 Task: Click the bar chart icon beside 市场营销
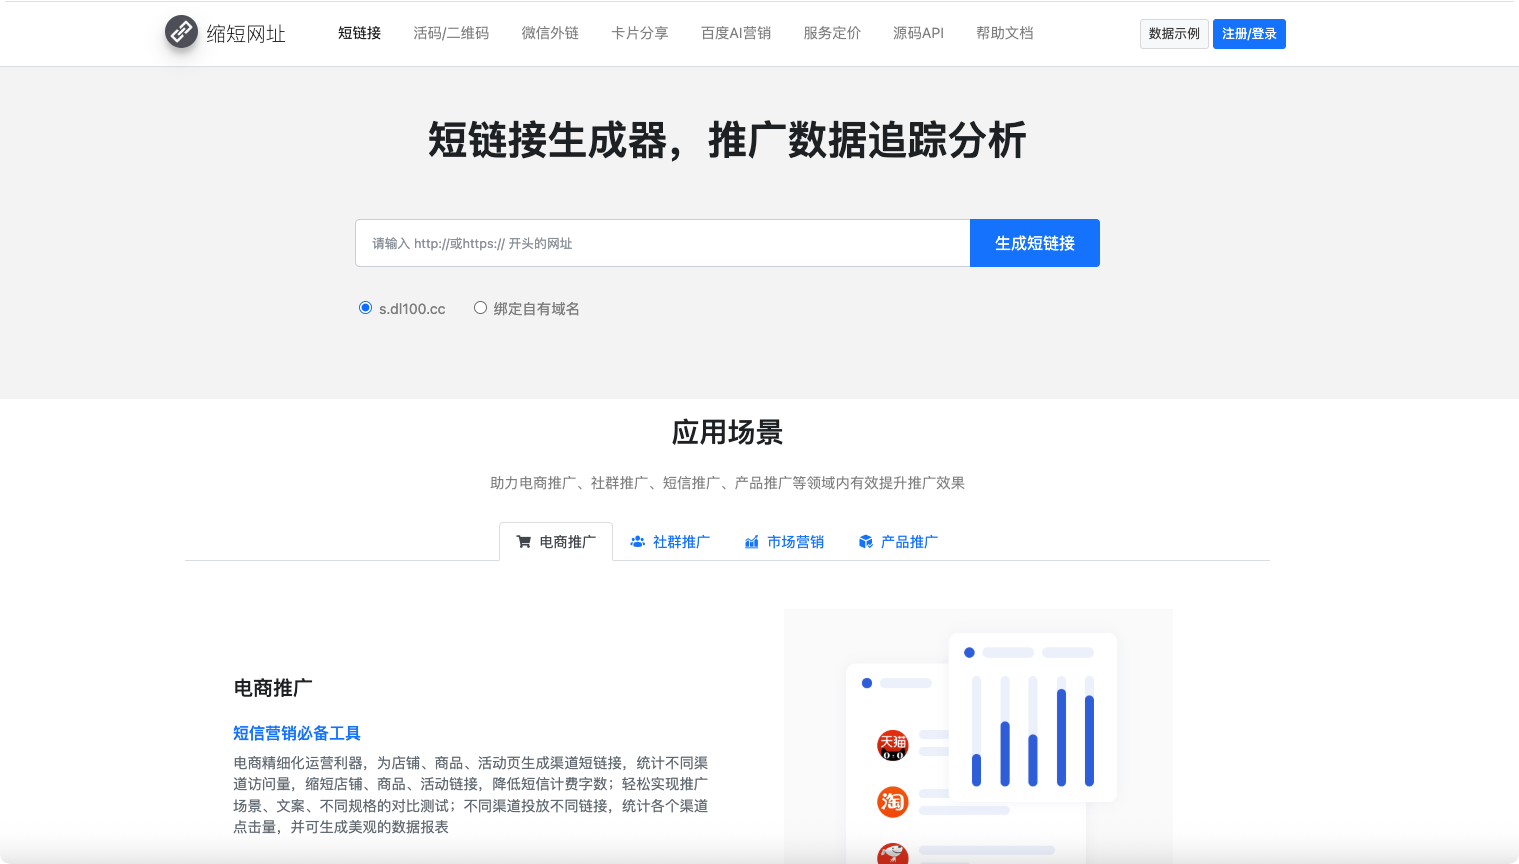click(751, 541)
